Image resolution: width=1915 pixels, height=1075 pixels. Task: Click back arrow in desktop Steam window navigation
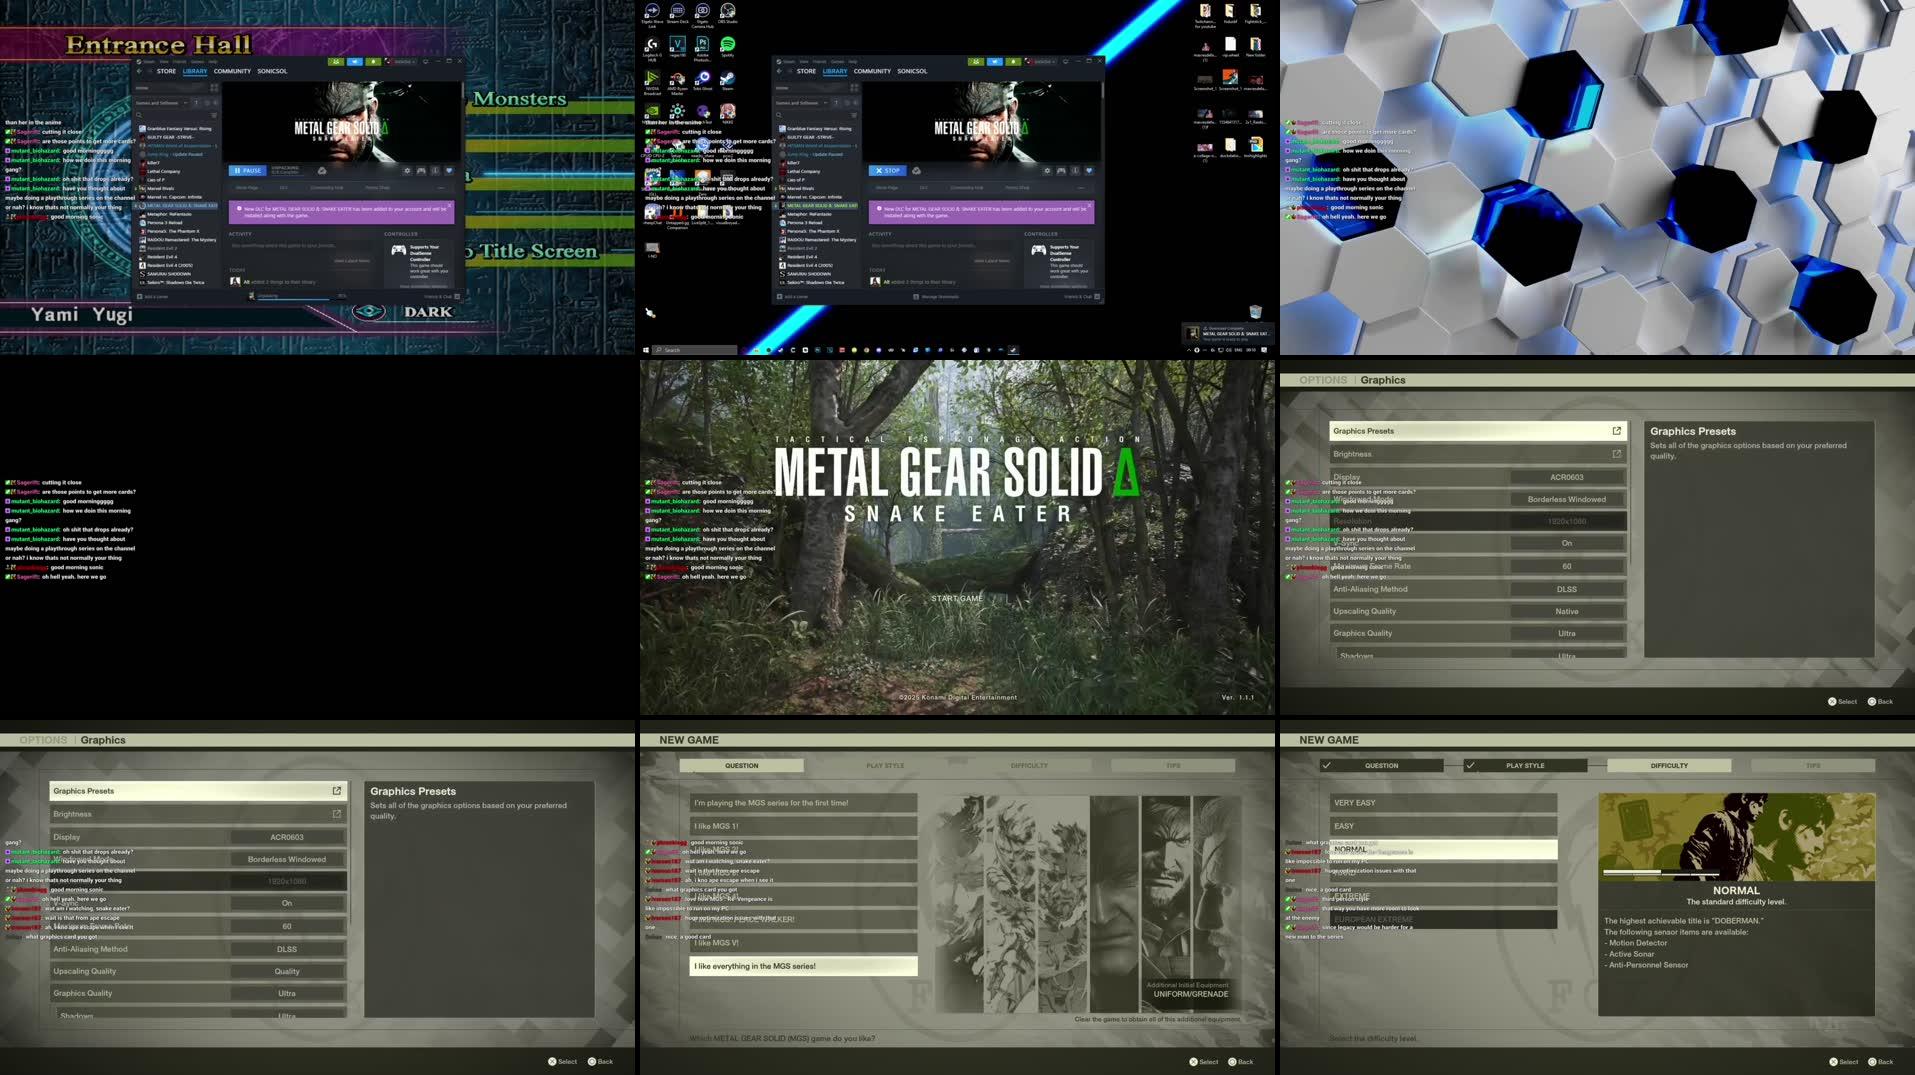point(779,71)
